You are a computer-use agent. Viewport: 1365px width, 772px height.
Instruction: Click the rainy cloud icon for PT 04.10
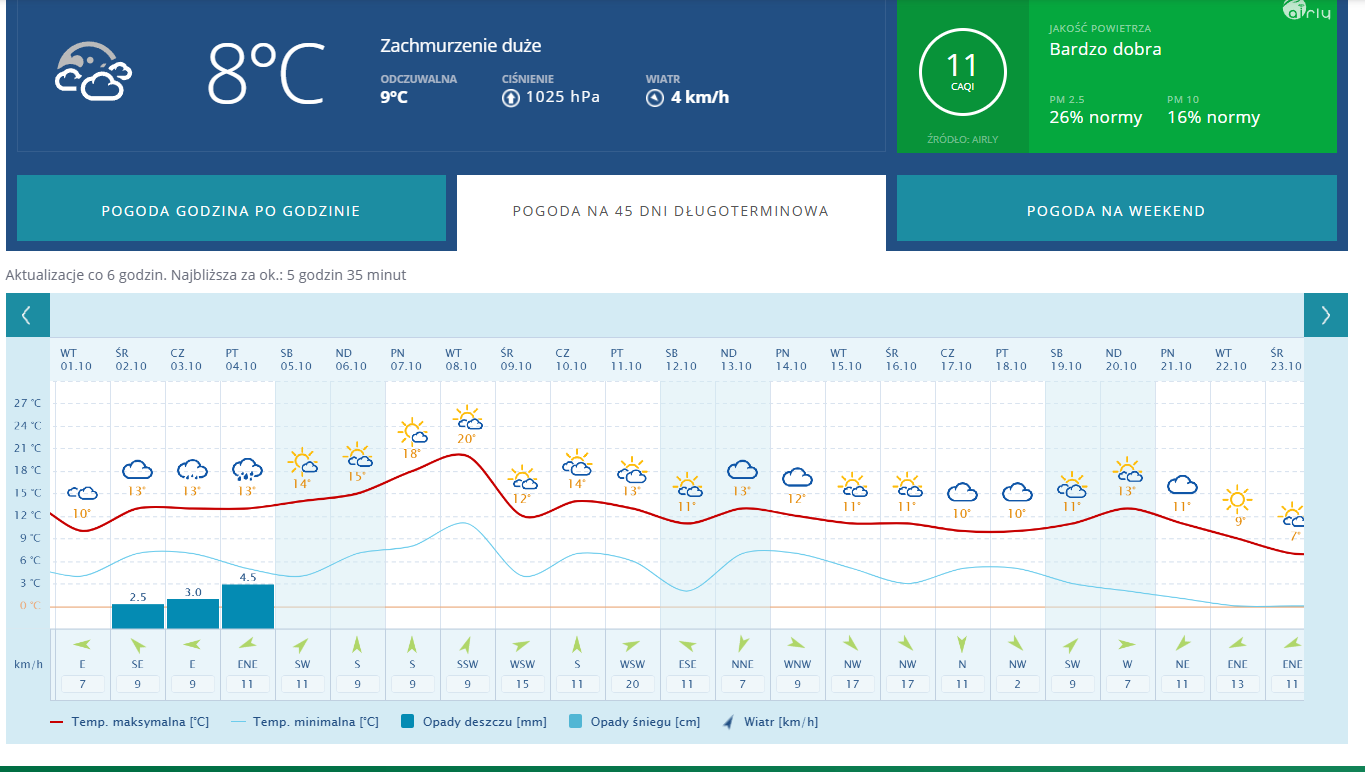click(x=247, y=469)
